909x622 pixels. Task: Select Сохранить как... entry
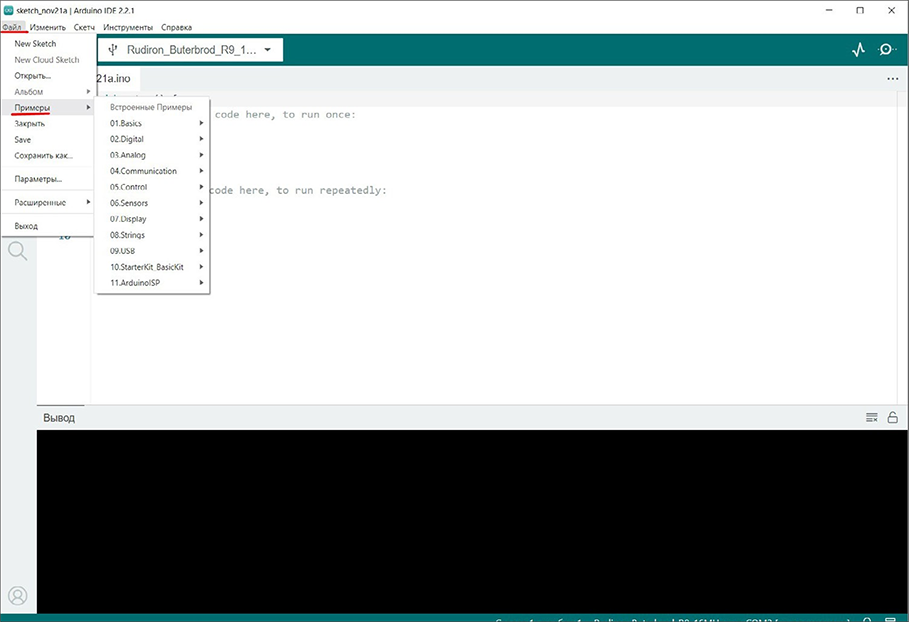48,155
